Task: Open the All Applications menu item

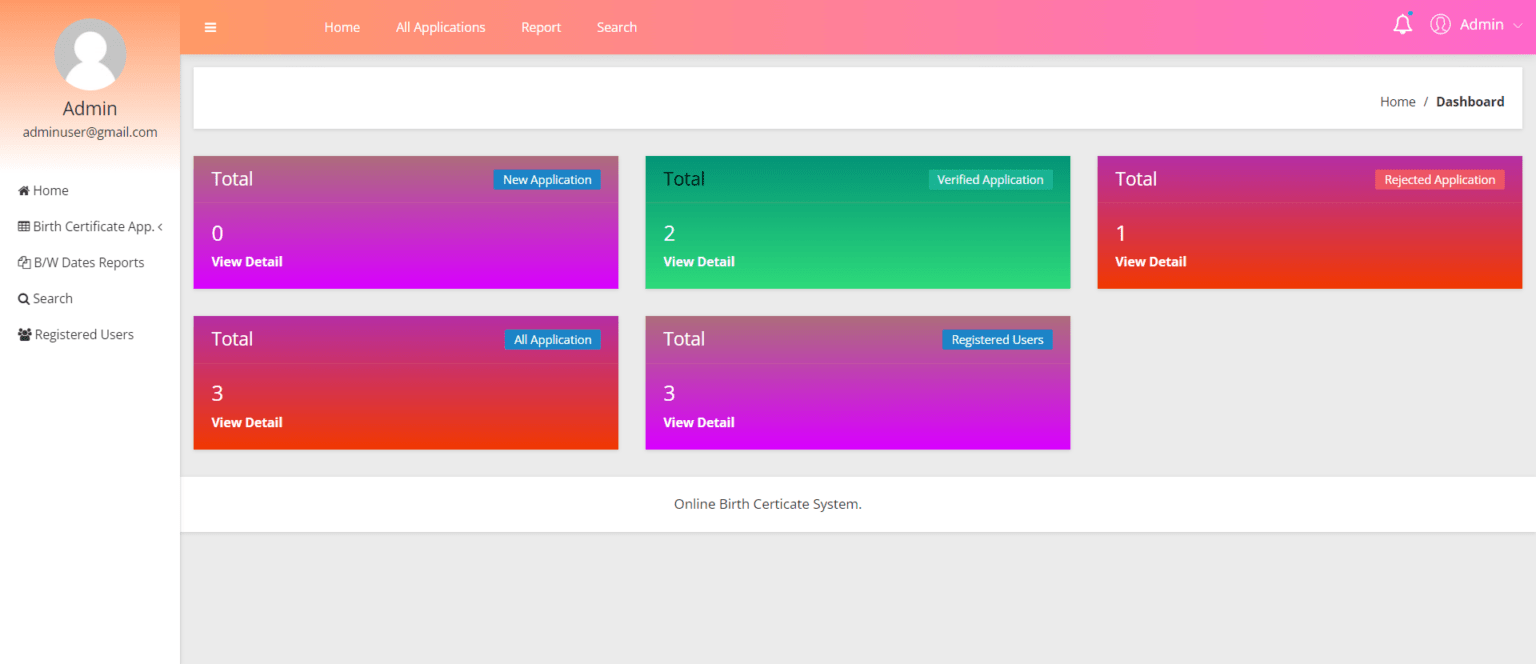Action: (440, 27)
